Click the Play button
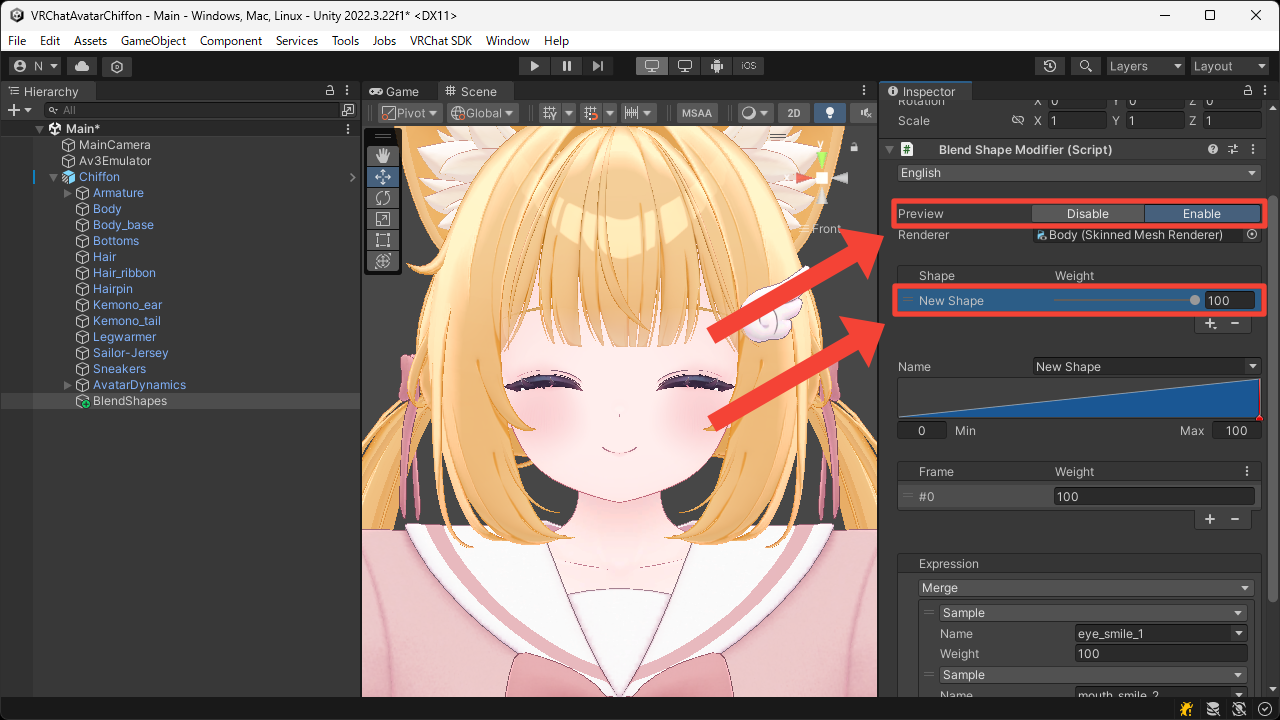 point(535,66)
